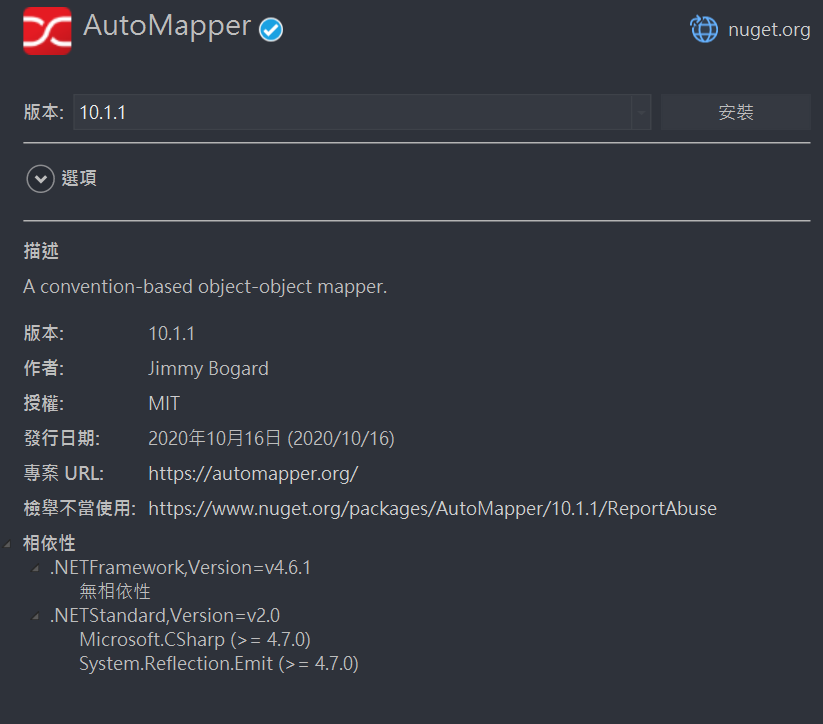Open the ReportAbuse nuget.org link
This screenshot has height=724, width=823.
point(432,509)
